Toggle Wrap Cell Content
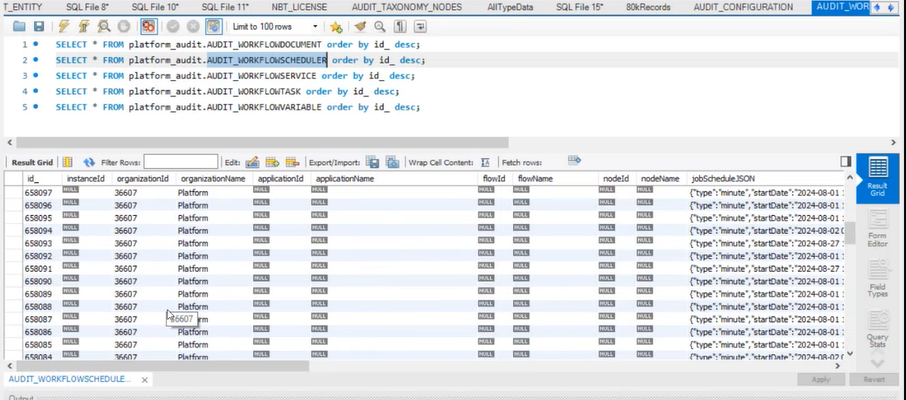Screen dimensions: 906x400 (x=485, y=162)
